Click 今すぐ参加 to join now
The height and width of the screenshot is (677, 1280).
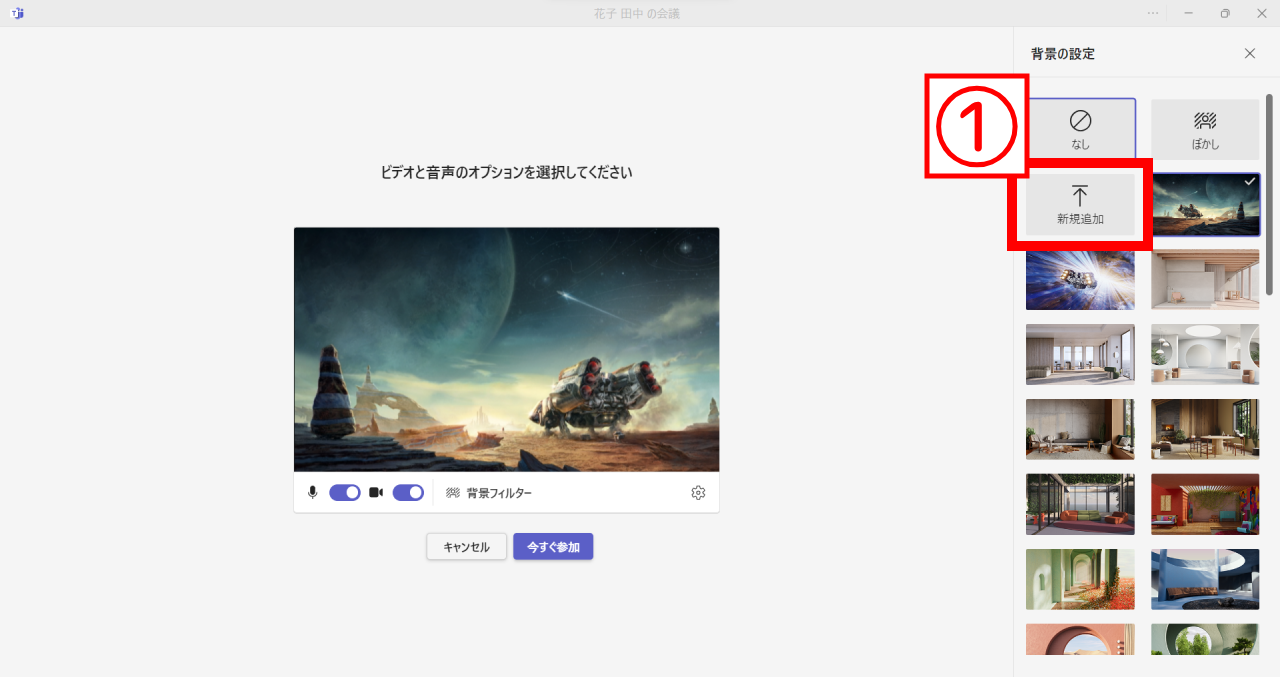[553, 547]
